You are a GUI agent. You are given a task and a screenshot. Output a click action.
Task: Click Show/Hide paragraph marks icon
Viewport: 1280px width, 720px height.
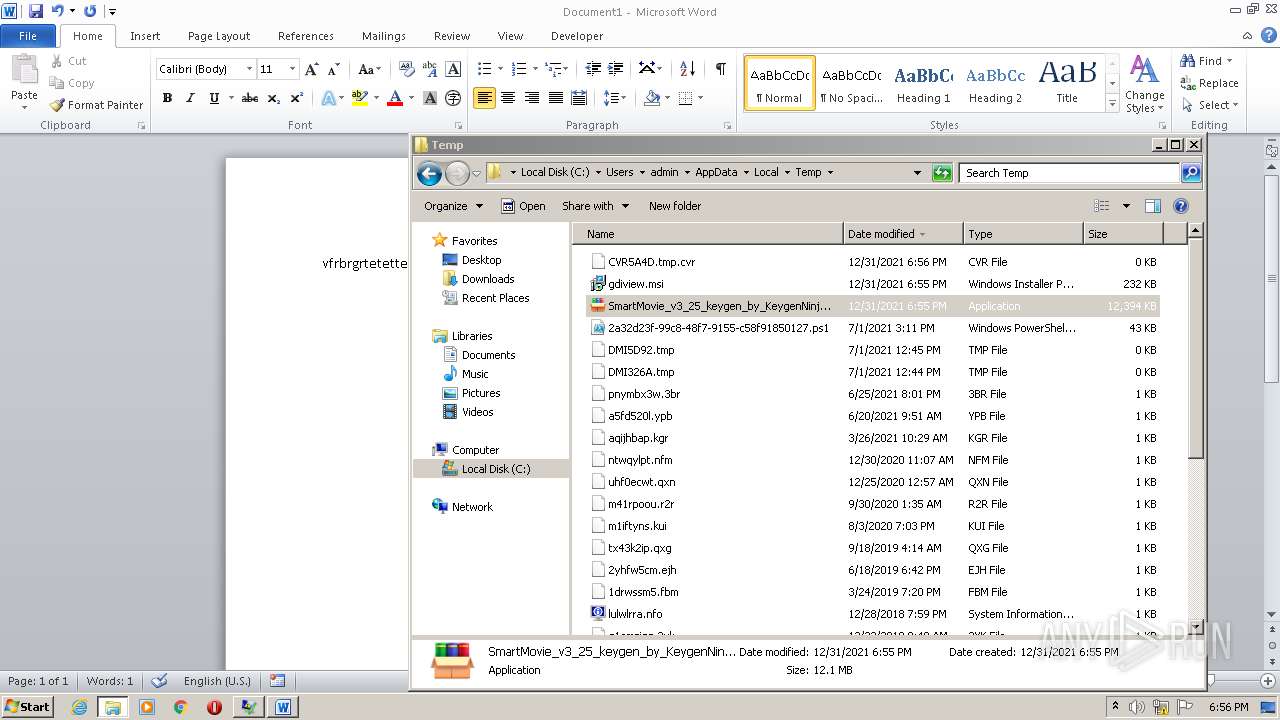pos(720,69)
